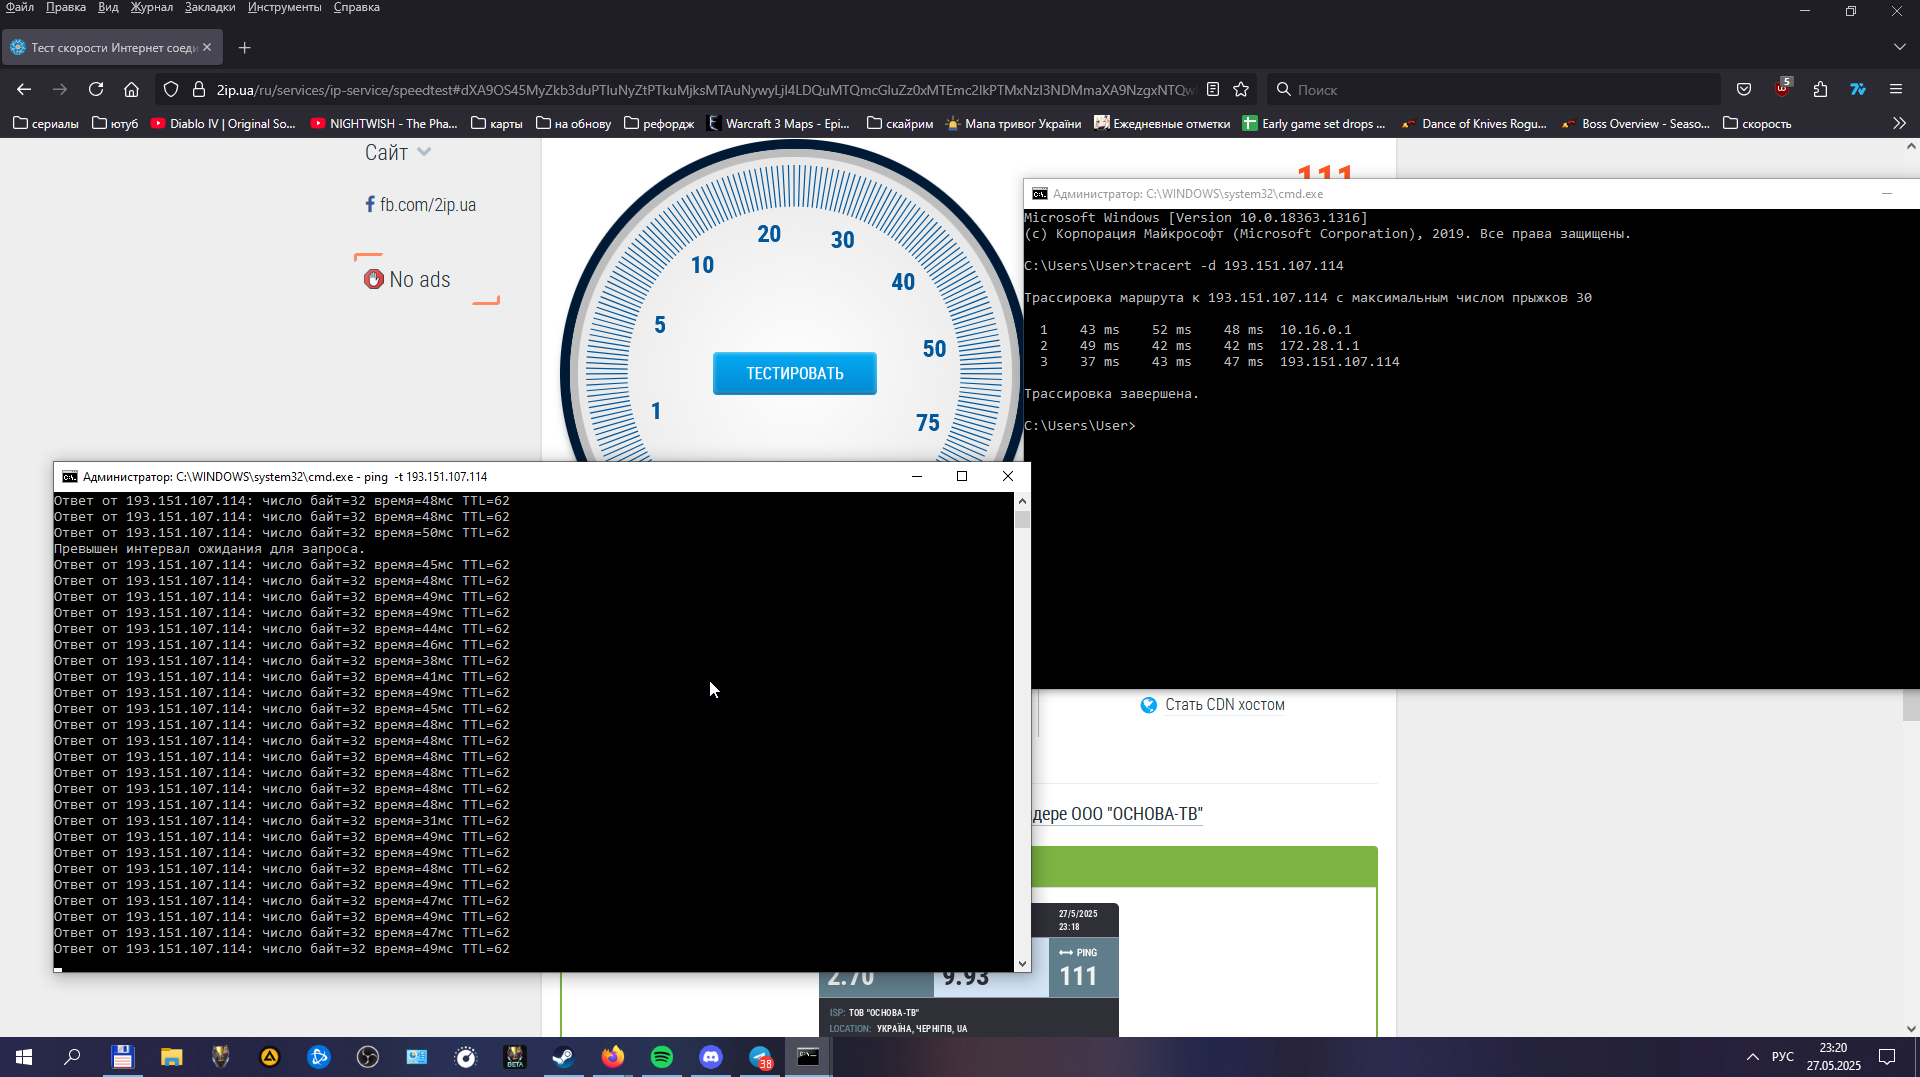
Task: Open the Инструменты menu
Action: click(x=285, y=8)
